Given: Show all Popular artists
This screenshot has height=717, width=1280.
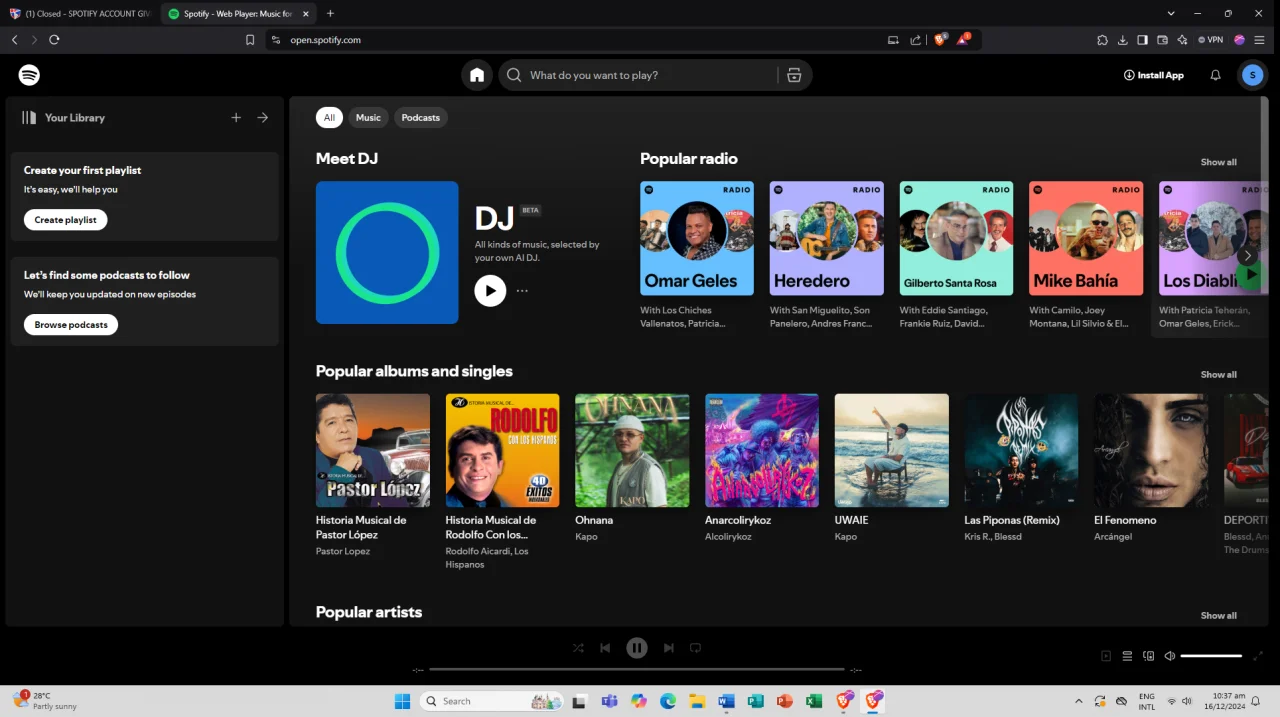Looking at the screenshot, I should (x=1218, y=616).
